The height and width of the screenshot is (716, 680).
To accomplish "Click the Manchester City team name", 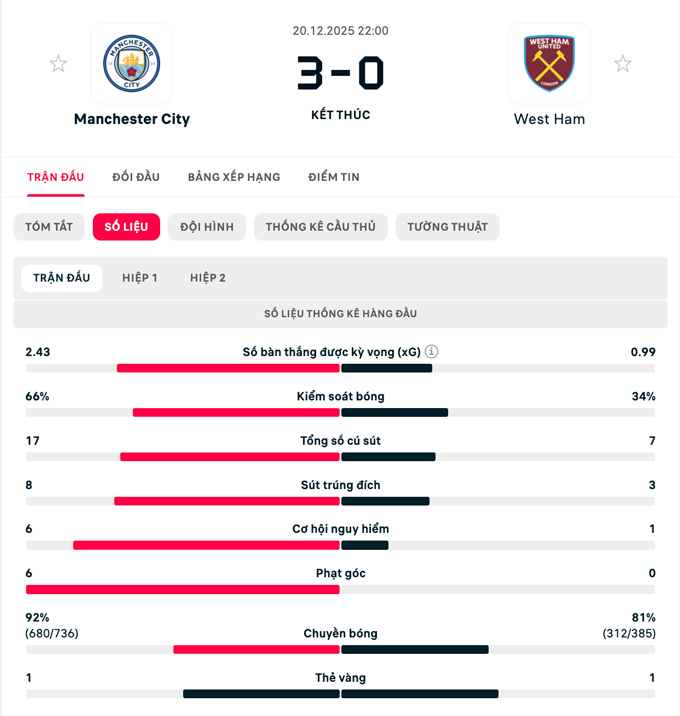I will click(132, 119).
